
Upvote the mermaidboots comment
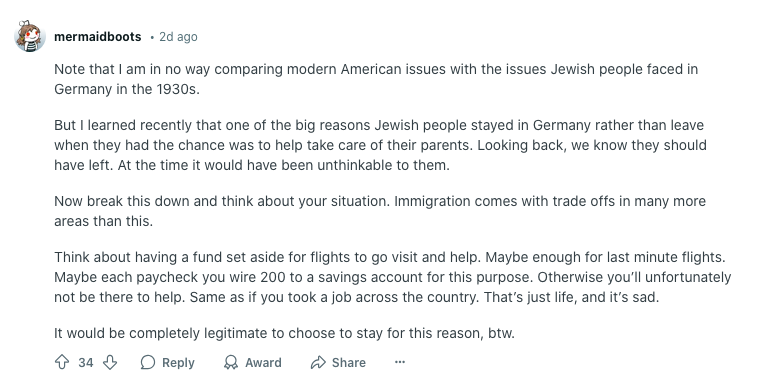62,363
